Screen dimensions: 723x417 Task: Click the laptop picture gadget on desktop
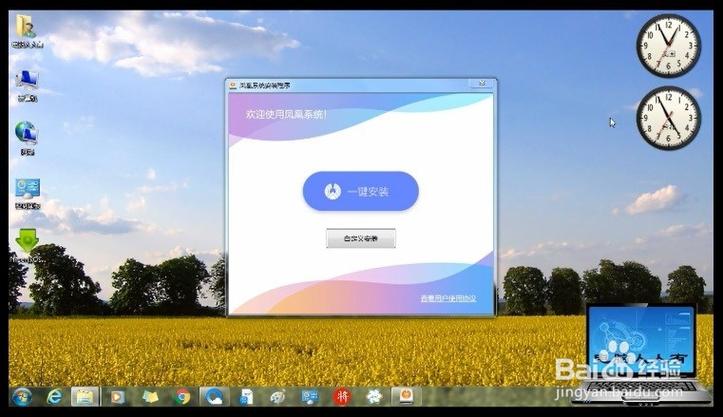tap(642, 354)
